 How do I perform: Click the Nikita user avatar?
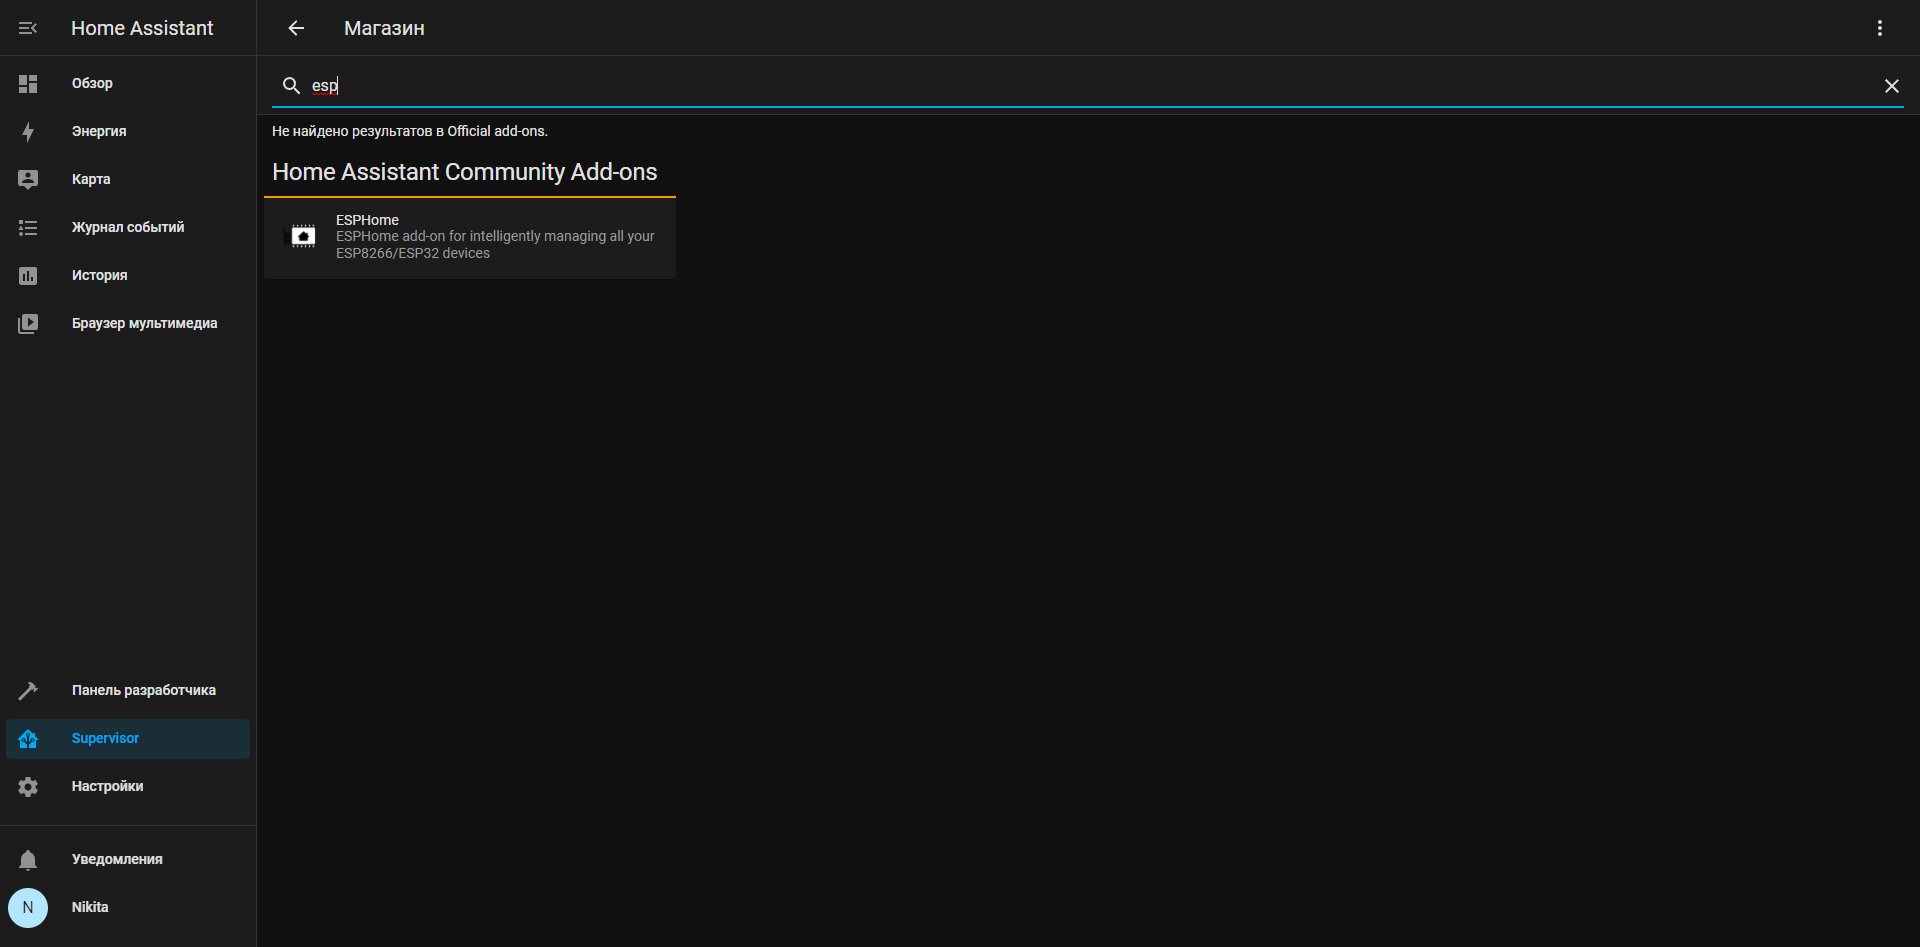(x=28, y=908)
